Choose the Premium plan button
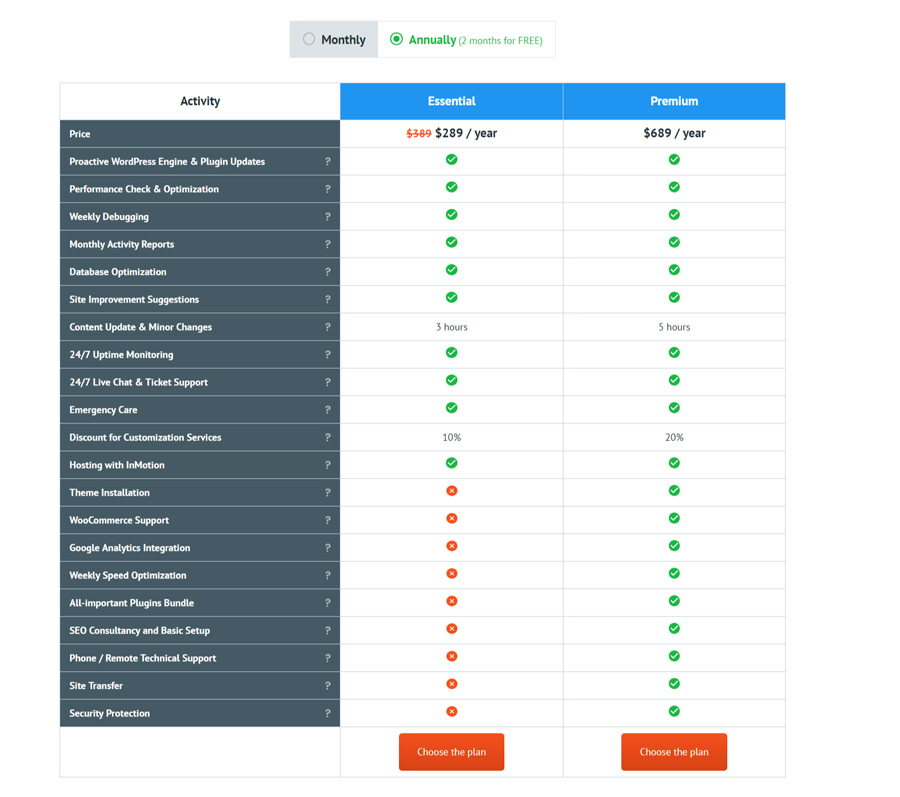The image size is (900, 797). click(x=674, y=752)
